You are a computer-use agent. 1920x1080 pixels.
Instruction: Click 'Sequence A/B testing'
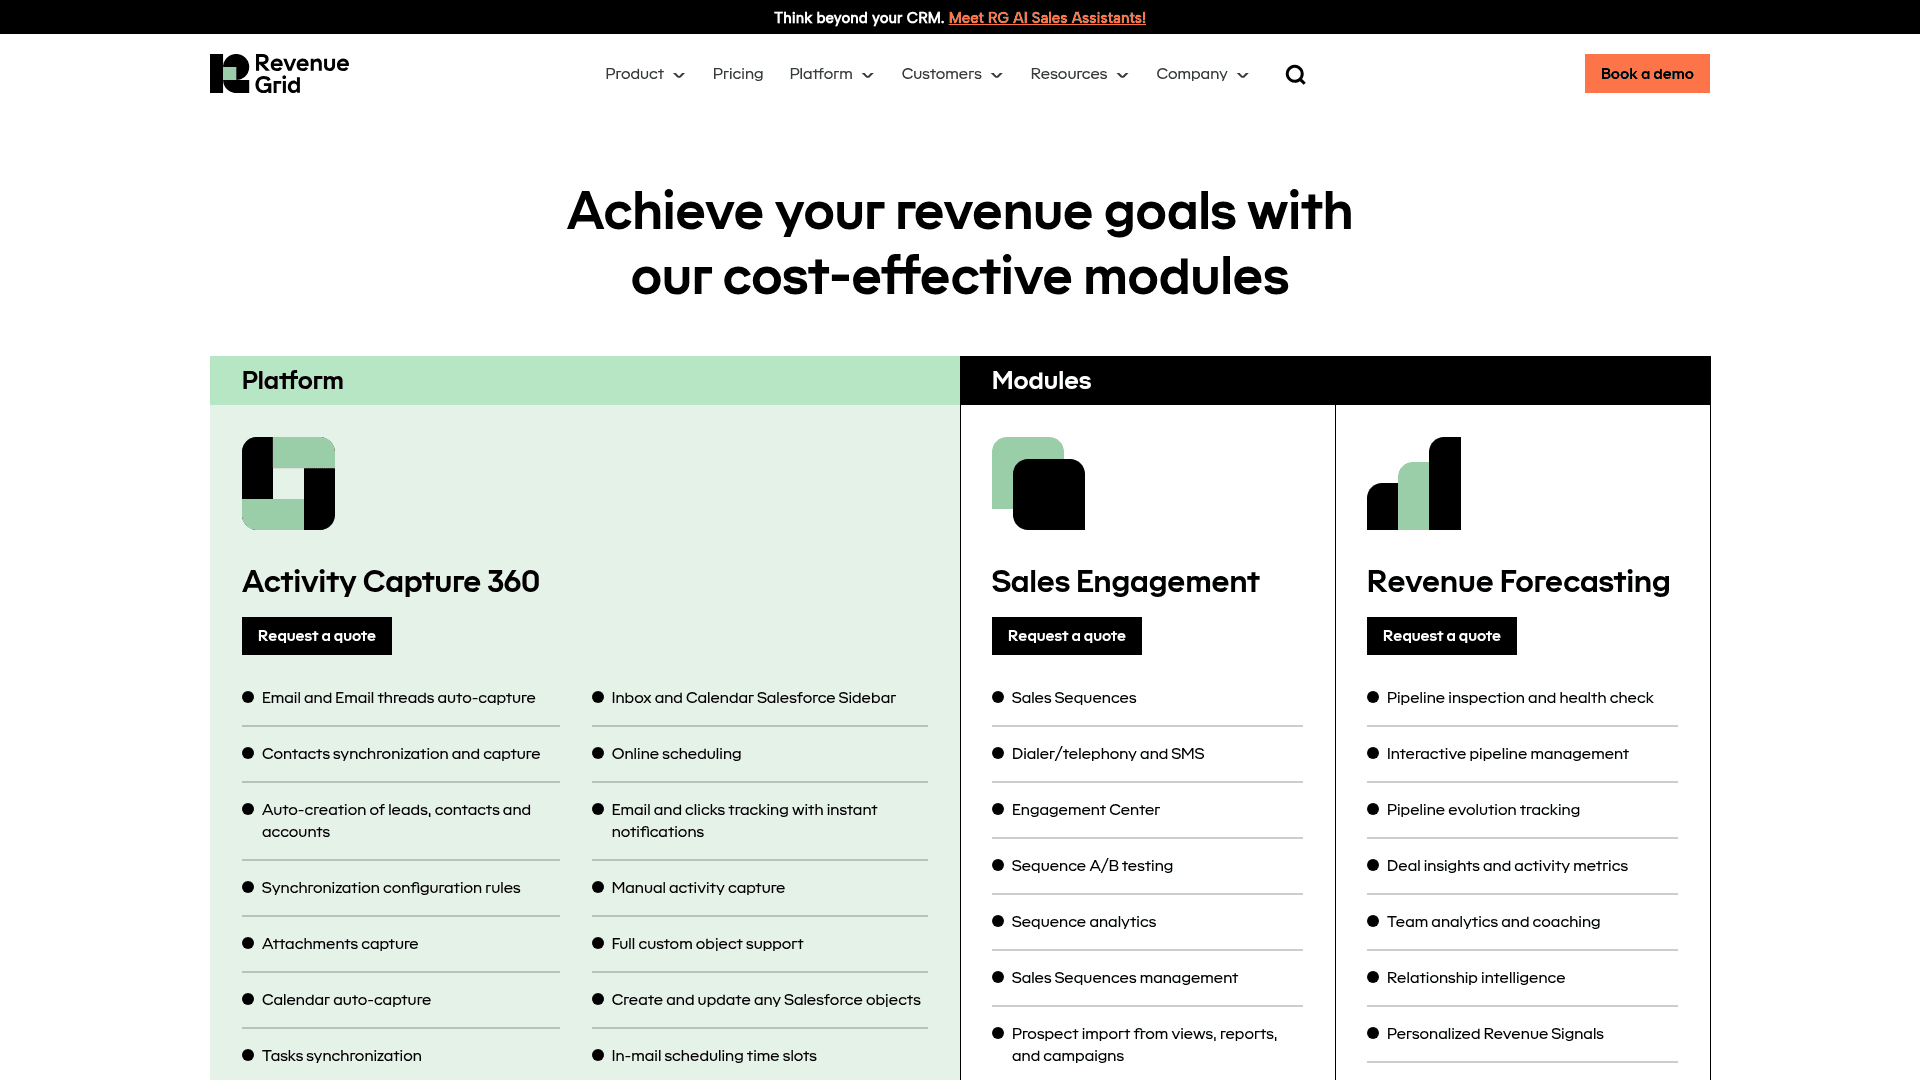pos(1092,866)
